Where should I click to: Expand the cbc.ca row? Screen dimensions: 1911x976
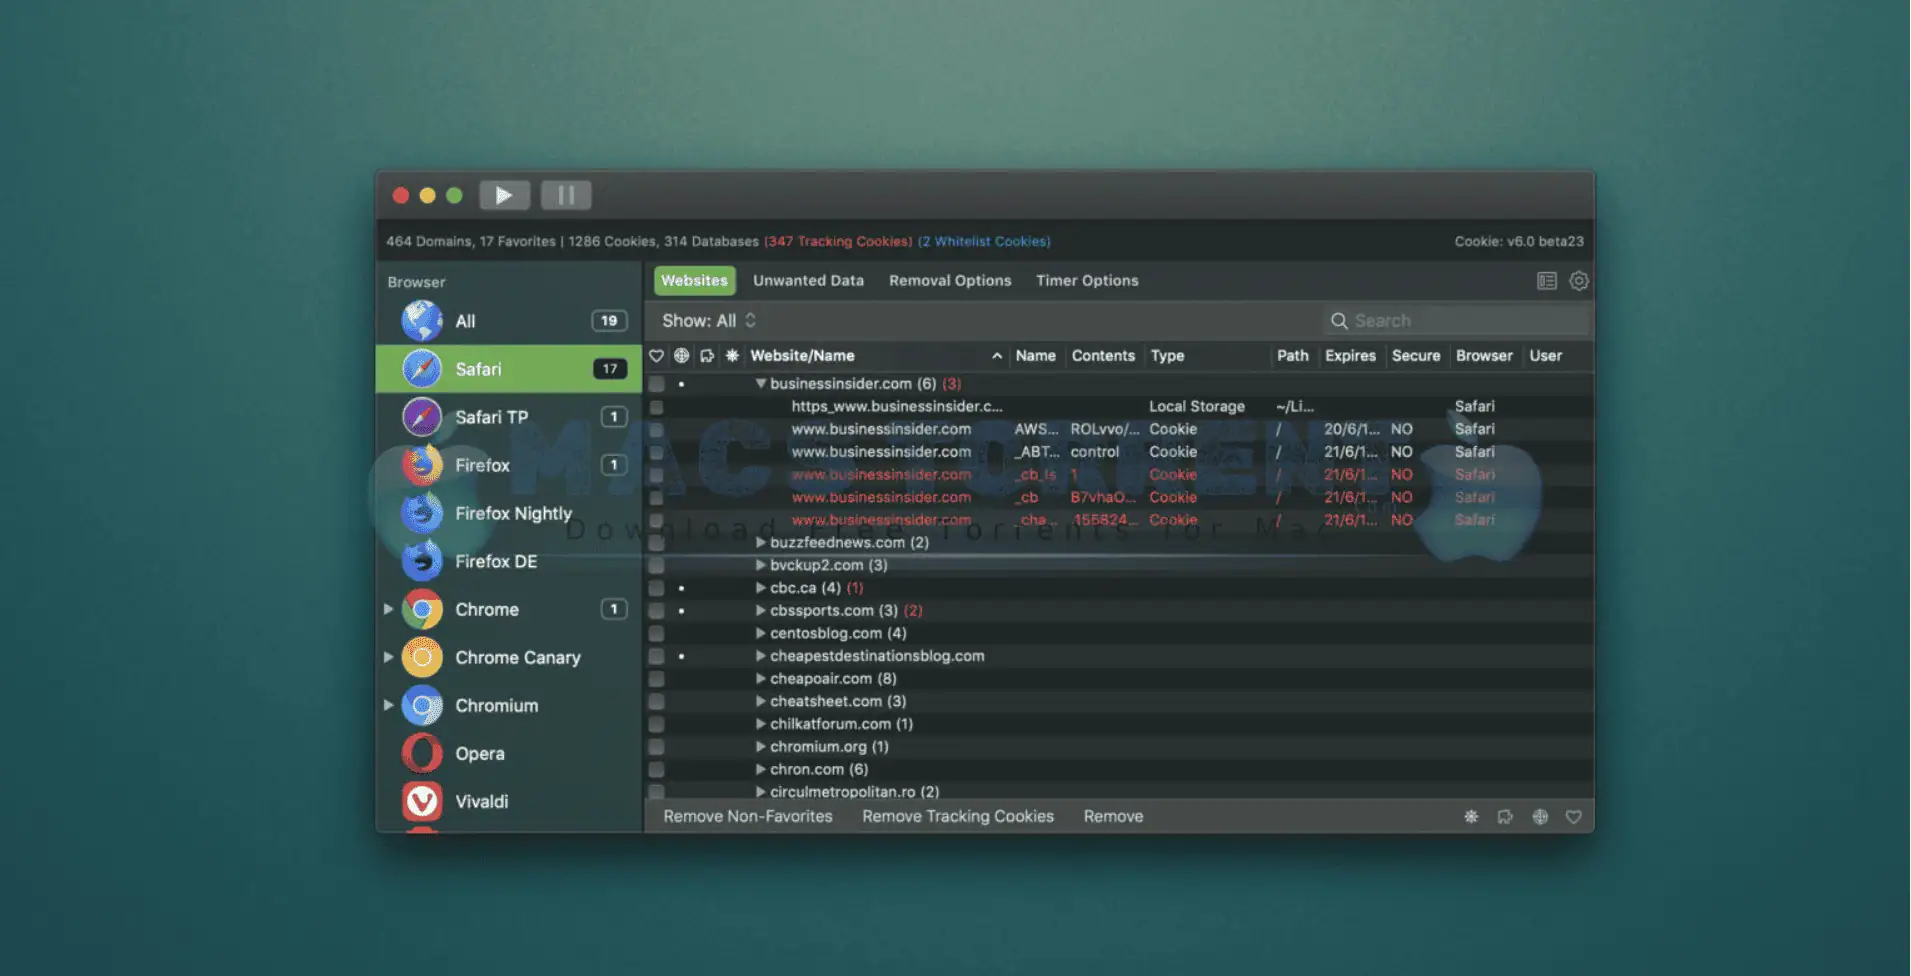pyautogui.click(x=761, y=588)
